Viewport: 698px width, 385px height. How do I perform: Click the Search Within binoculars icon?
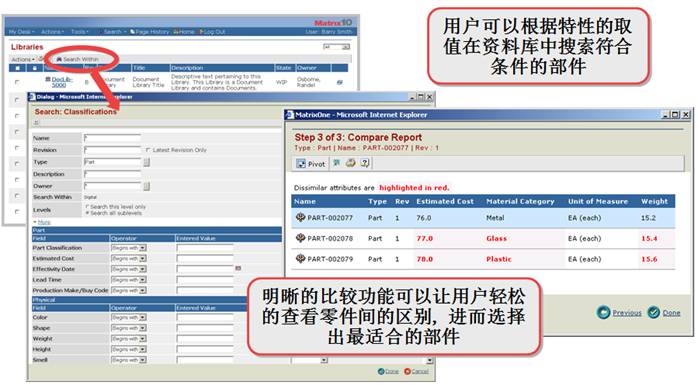click(x=59, y=59)
